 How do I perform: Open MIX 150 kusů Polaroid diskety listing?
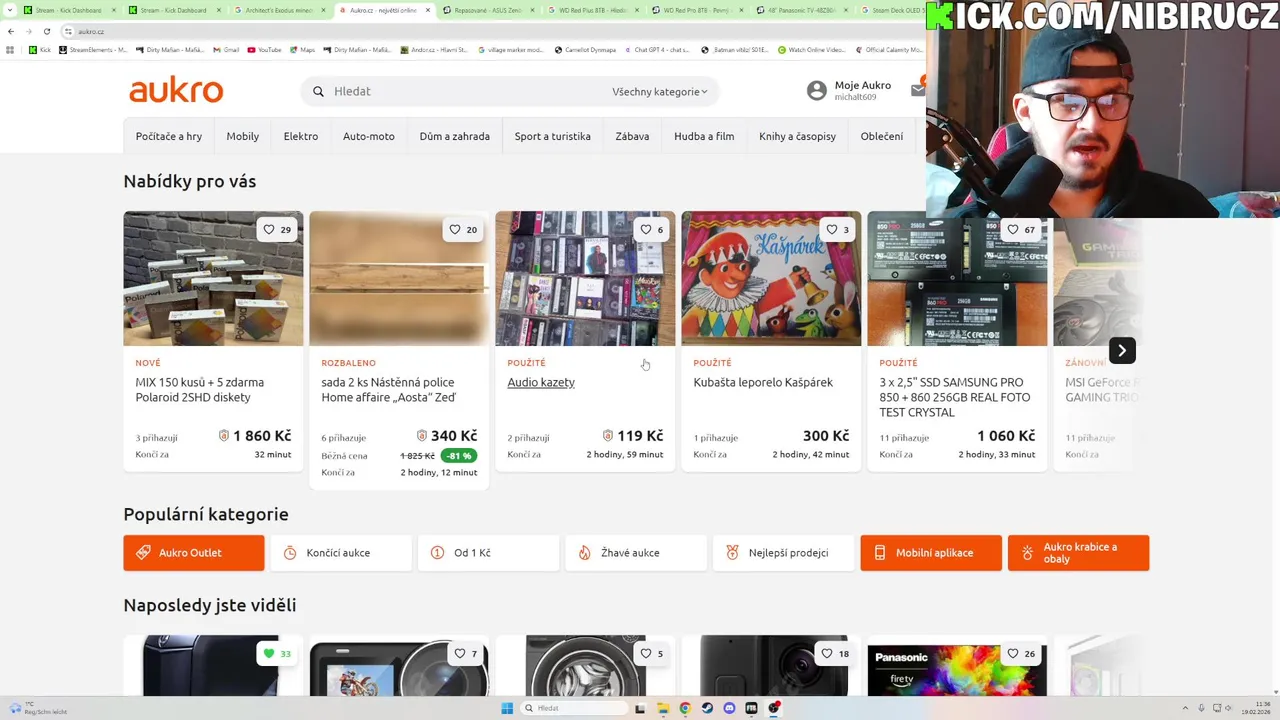click(x=200, y=390)
